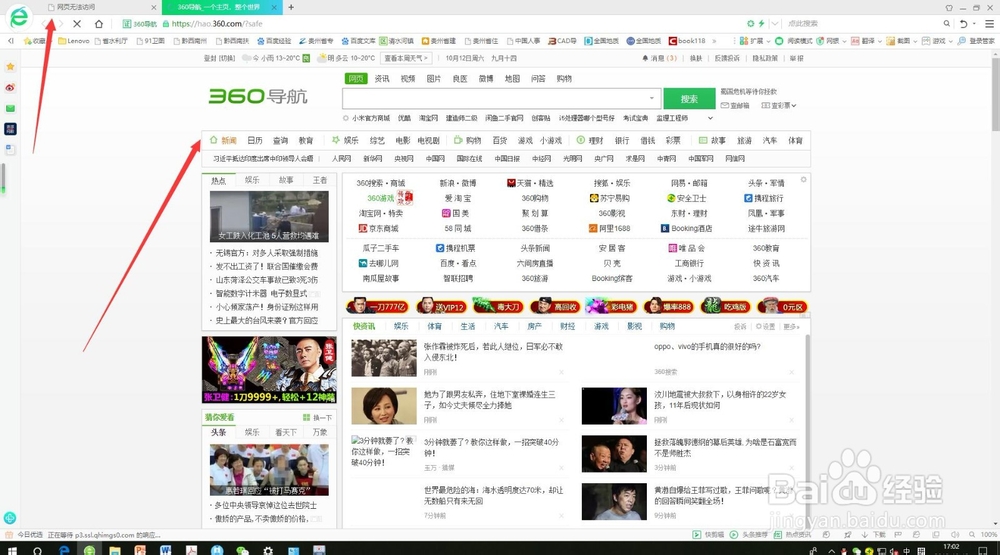The height and width of the screenshot is (555, 1000).
Task: Click the green lightning speed-mode icon
Action: [x=761, y=24]
